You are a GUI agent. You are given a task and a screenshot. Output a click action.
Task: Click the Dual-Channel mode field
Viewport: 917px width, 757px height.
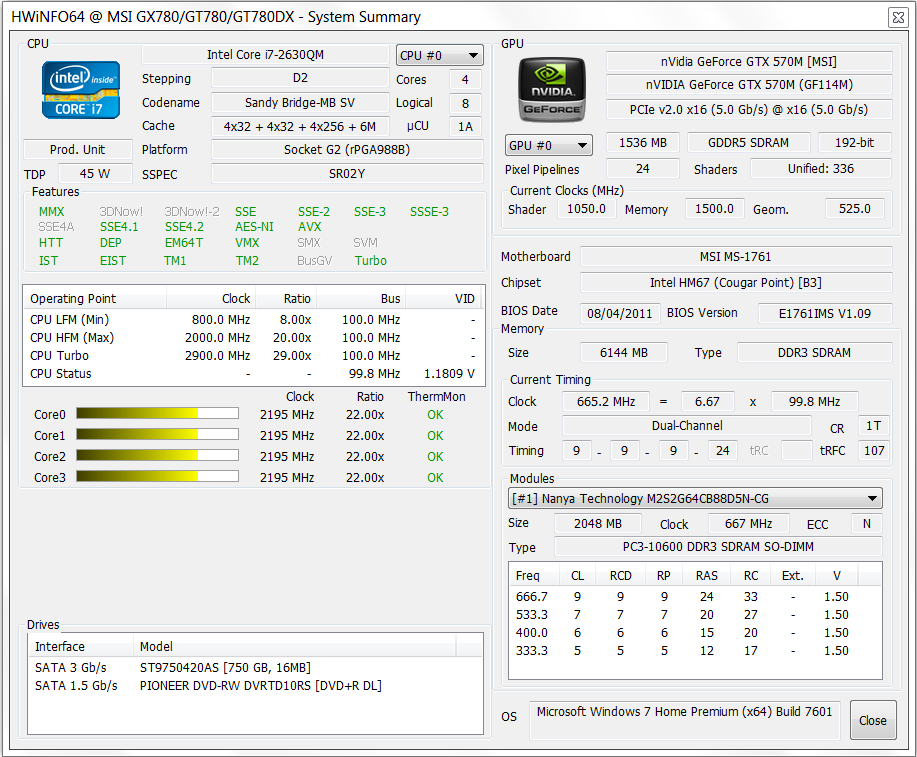(x=687, y=426)
